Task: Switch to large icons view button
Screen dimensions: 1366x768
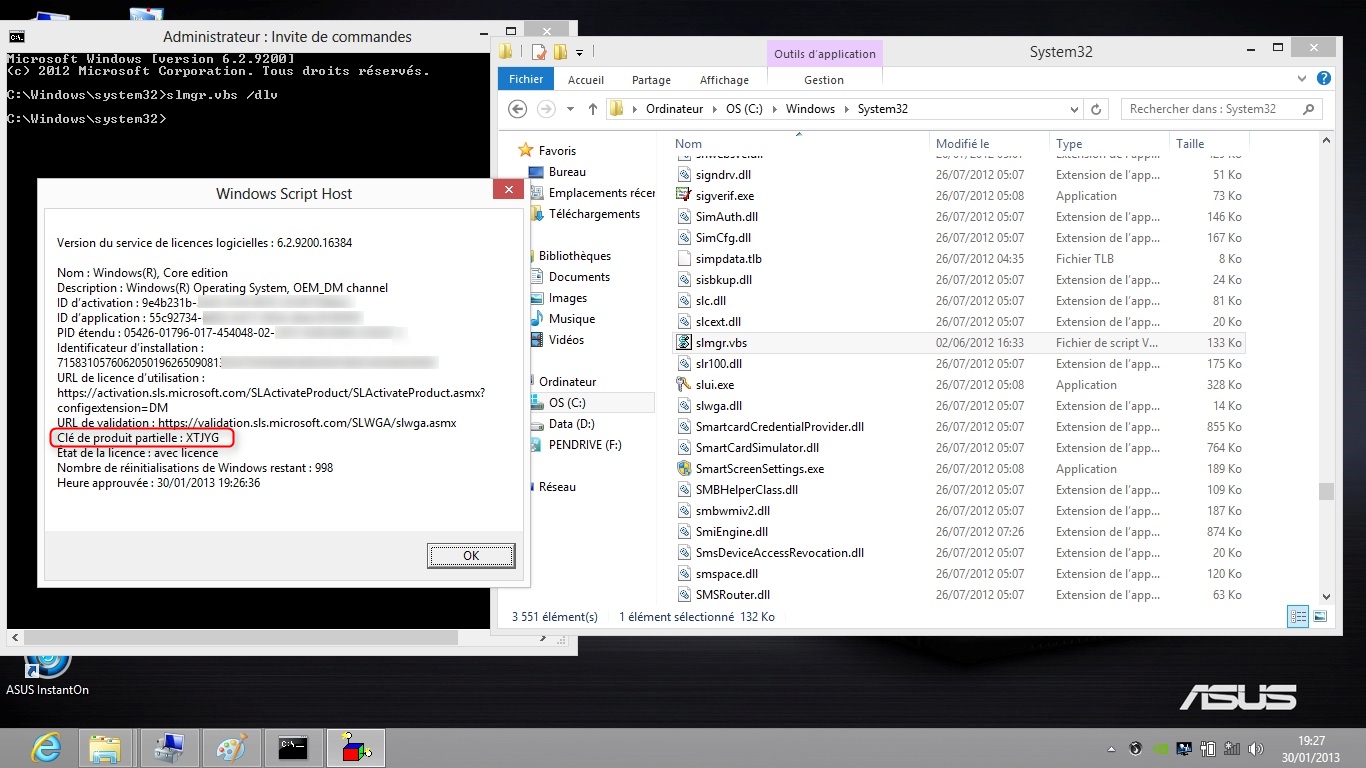Action: (x=1320, y=617)
